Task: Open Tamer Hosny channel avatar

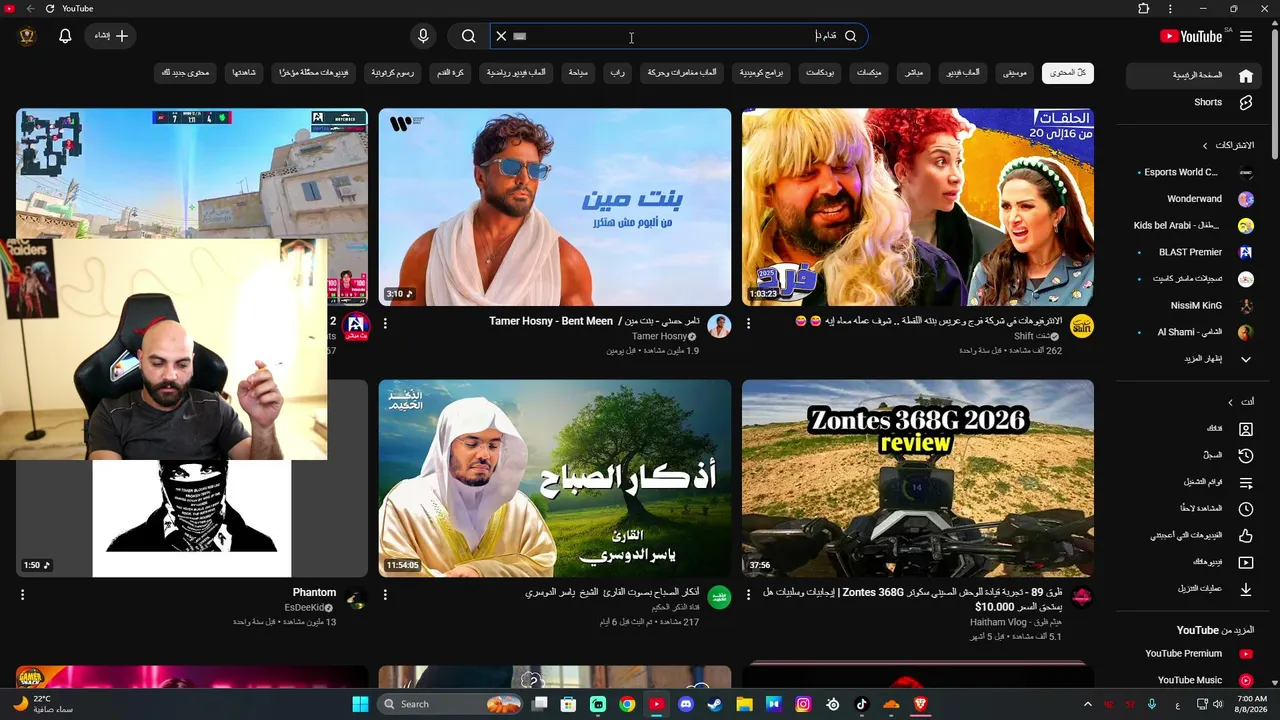Action: (x=719, y=326)
